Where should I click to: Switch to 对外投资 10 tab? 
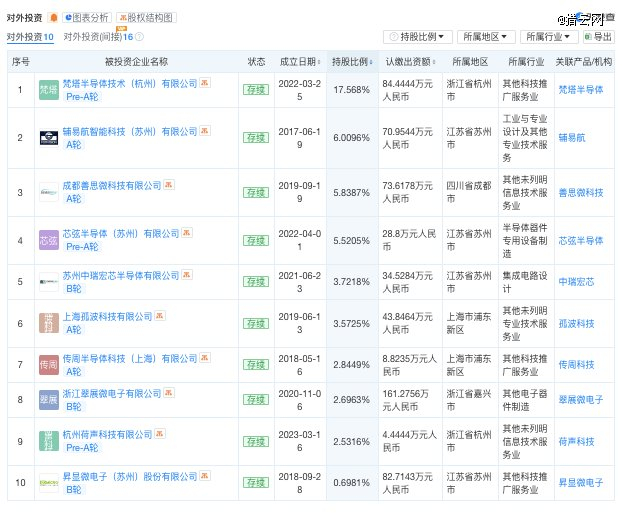click(30, 37)
